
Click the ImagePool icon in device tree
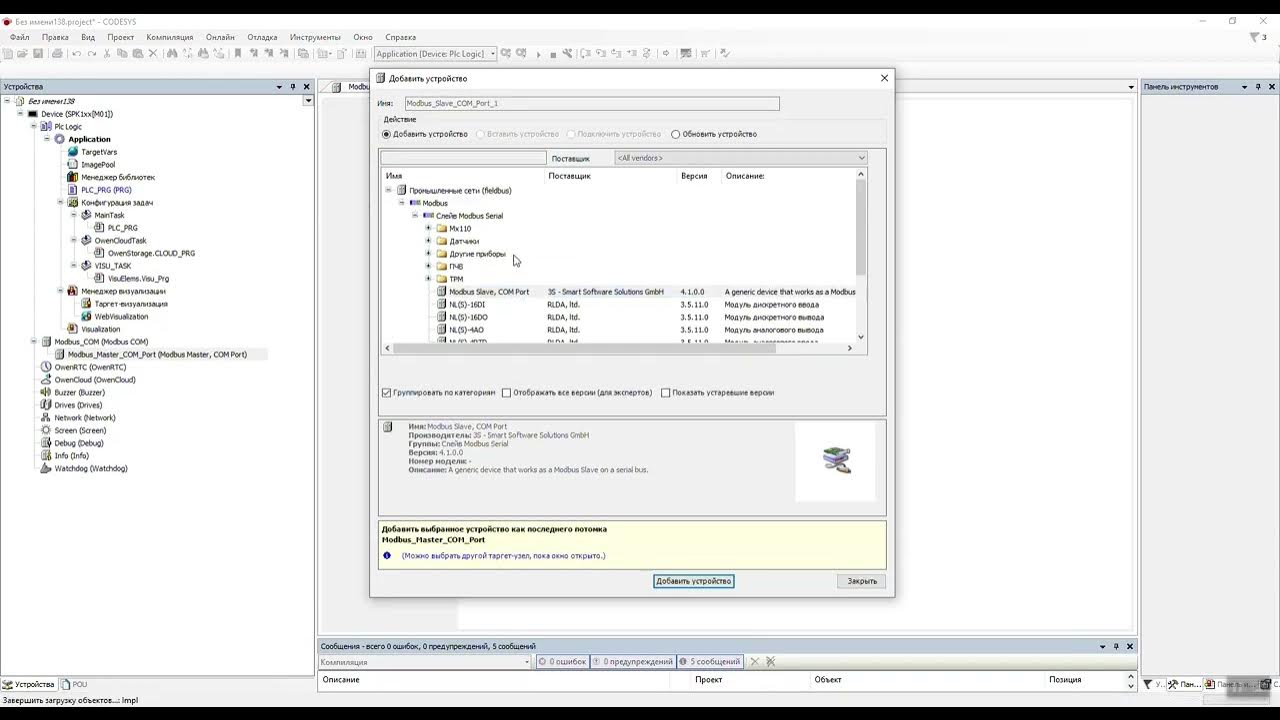click(73, 164)
